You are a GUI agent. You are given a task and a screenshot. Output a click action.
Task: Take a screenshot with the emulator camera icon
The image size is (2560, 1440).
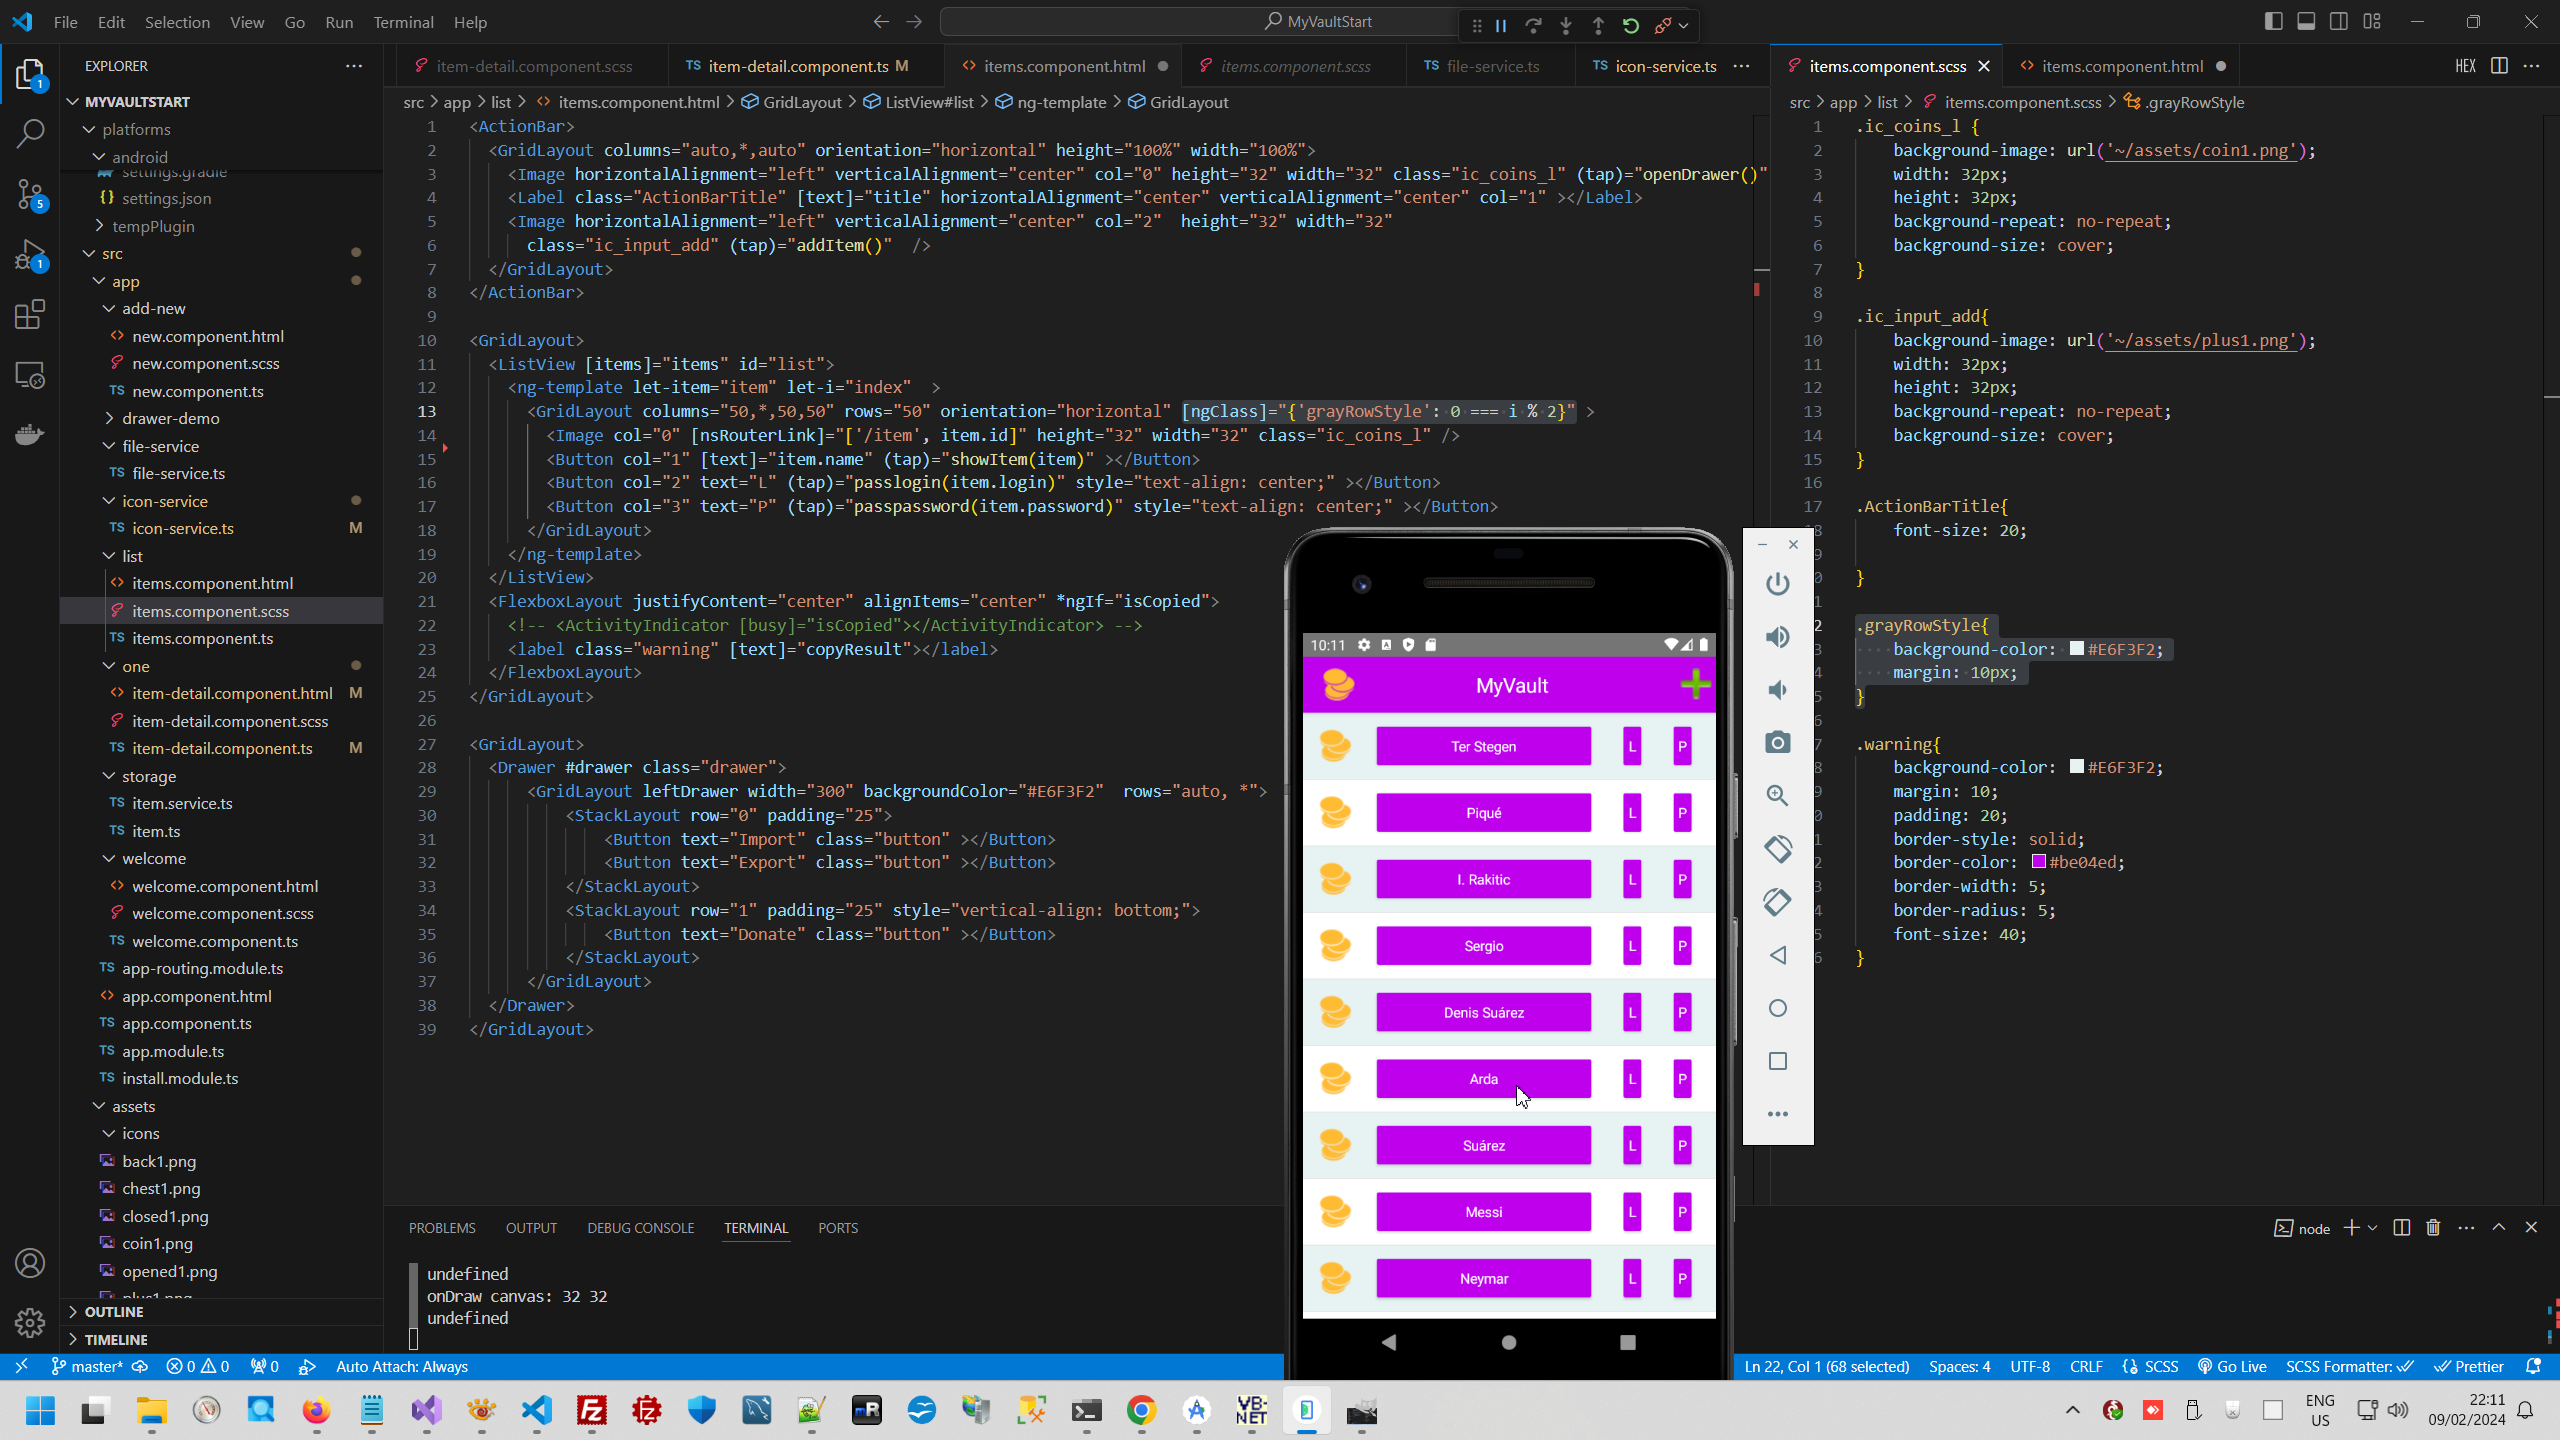(1777, 742)
